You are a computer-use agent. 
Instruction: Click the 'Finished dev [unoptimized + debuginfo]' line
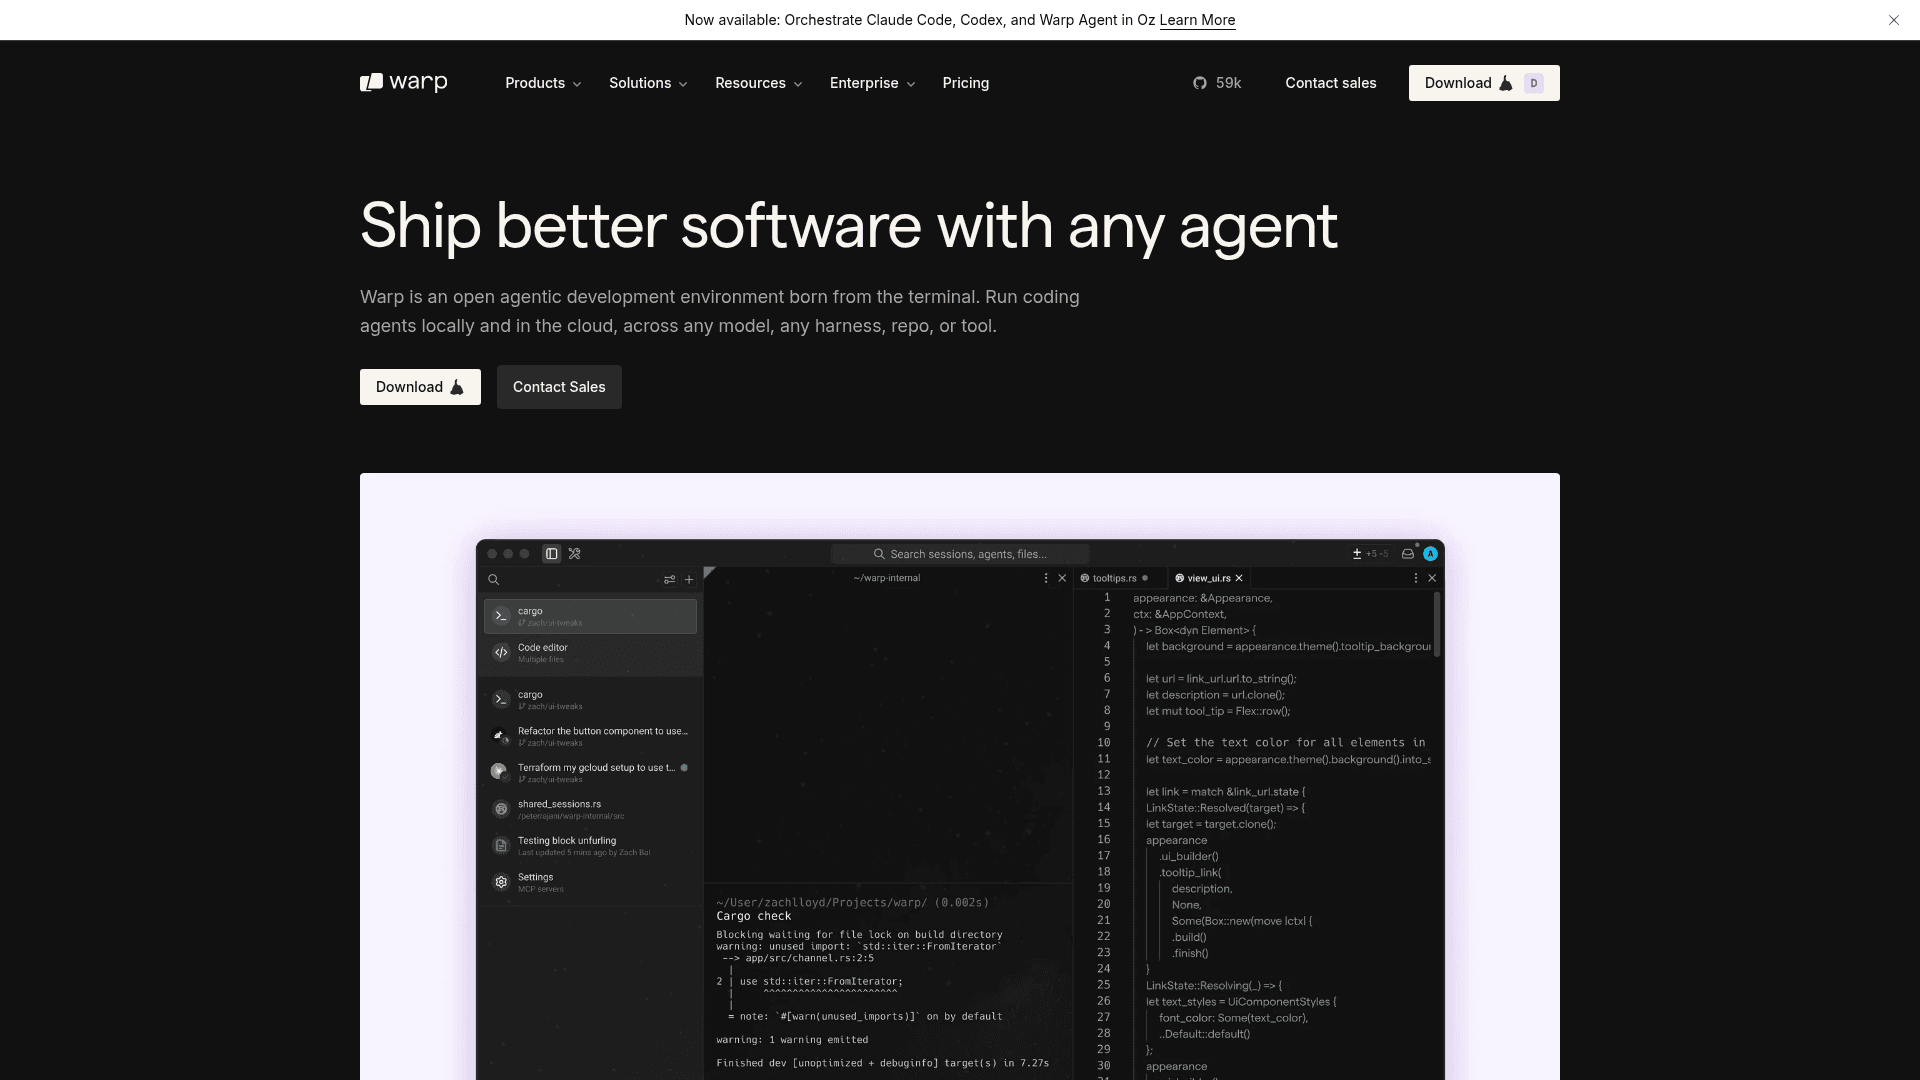click(883, 1063)
